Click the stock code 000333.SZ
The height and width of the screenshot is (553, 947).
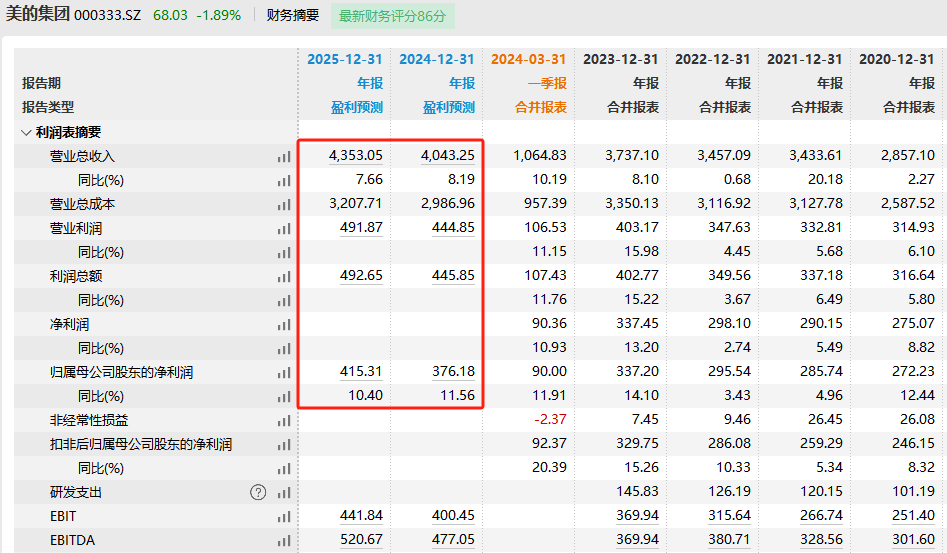(x=108, y=16)
